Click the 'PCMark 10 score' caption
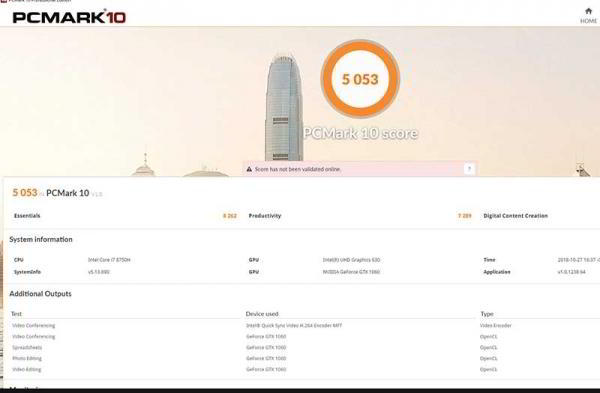This screenshot has height=393, width=600. pos(360,133)
